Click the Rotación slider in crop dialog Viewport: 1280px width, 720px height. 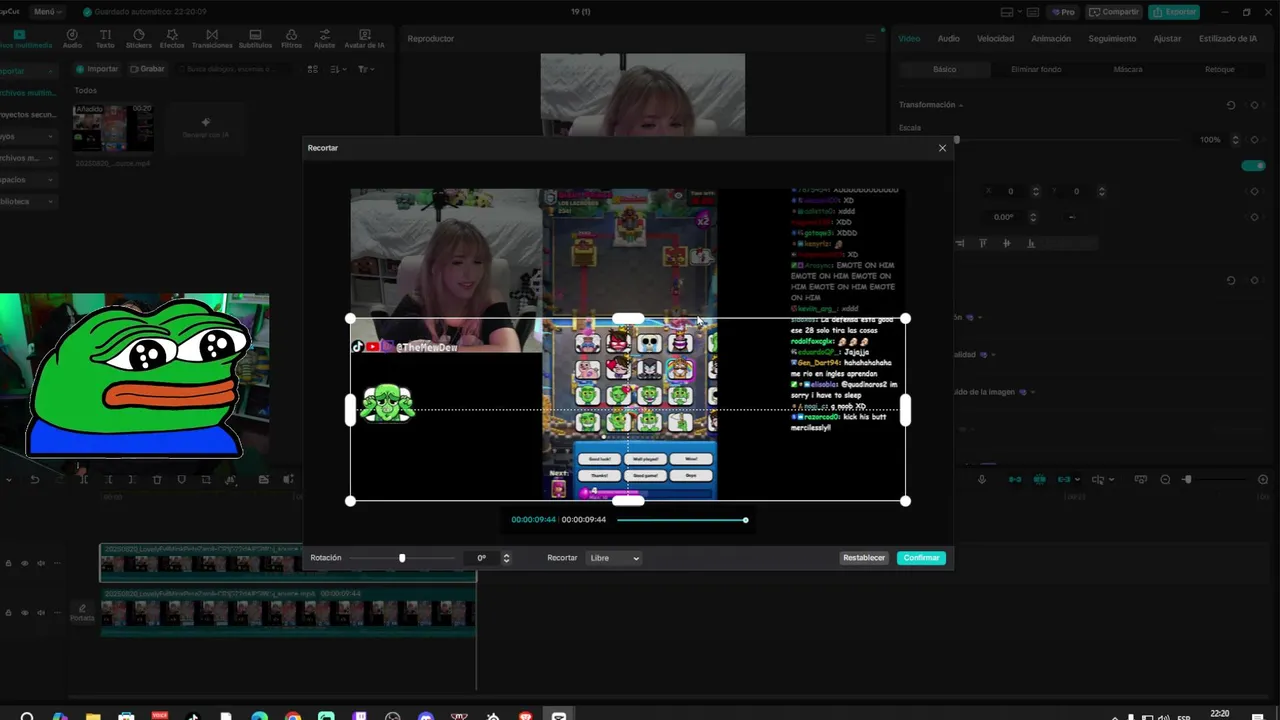click(x=403, y=558)
